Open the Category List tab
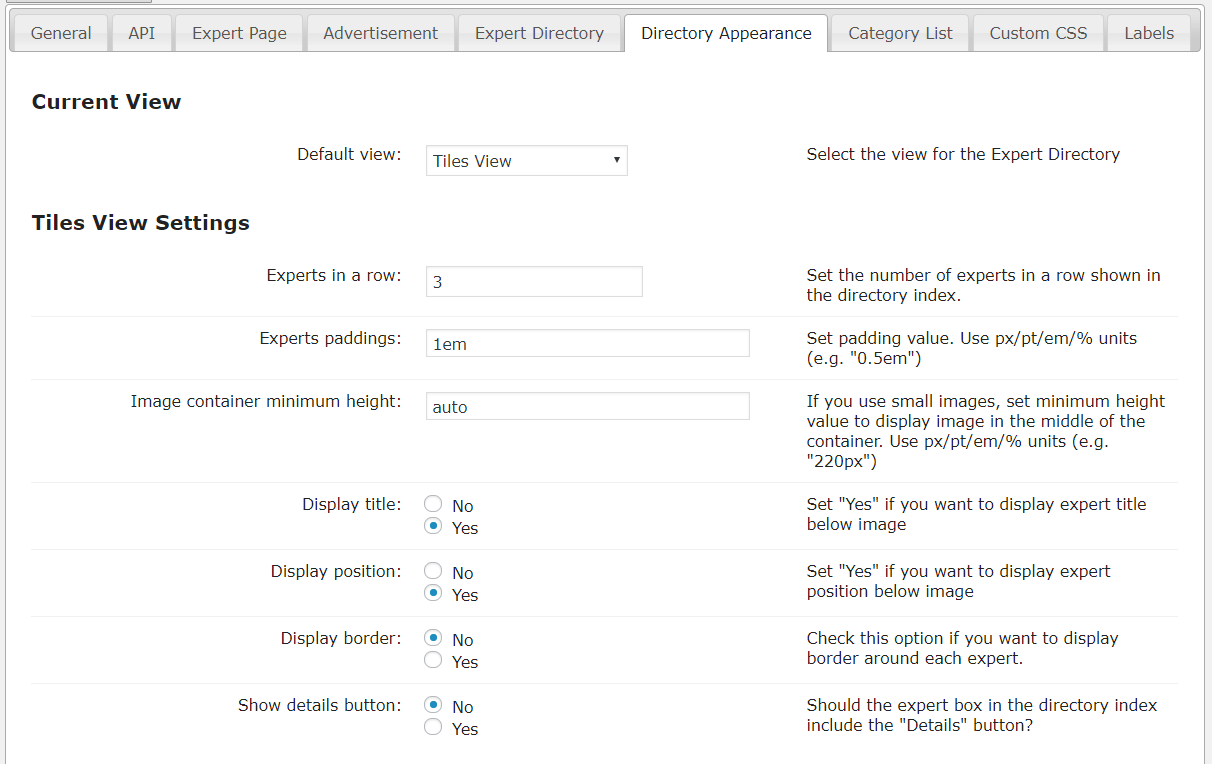 click(900, 33)
